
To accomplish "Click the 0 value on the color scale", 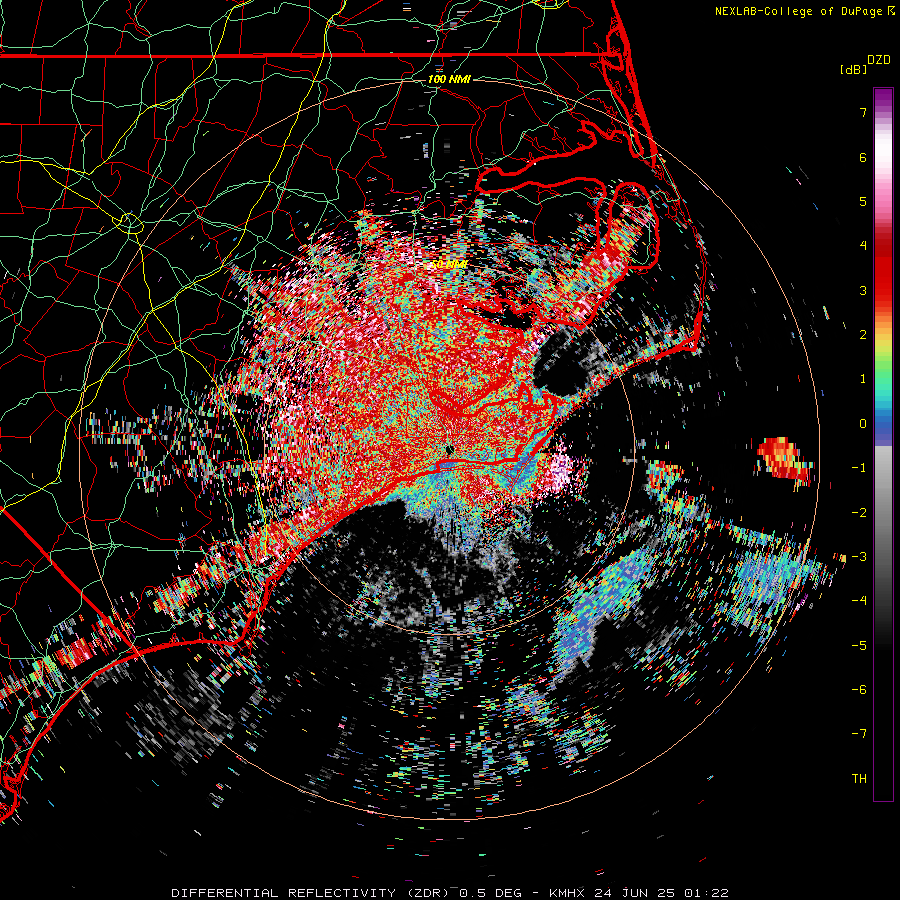I will (x=863, y=424).
